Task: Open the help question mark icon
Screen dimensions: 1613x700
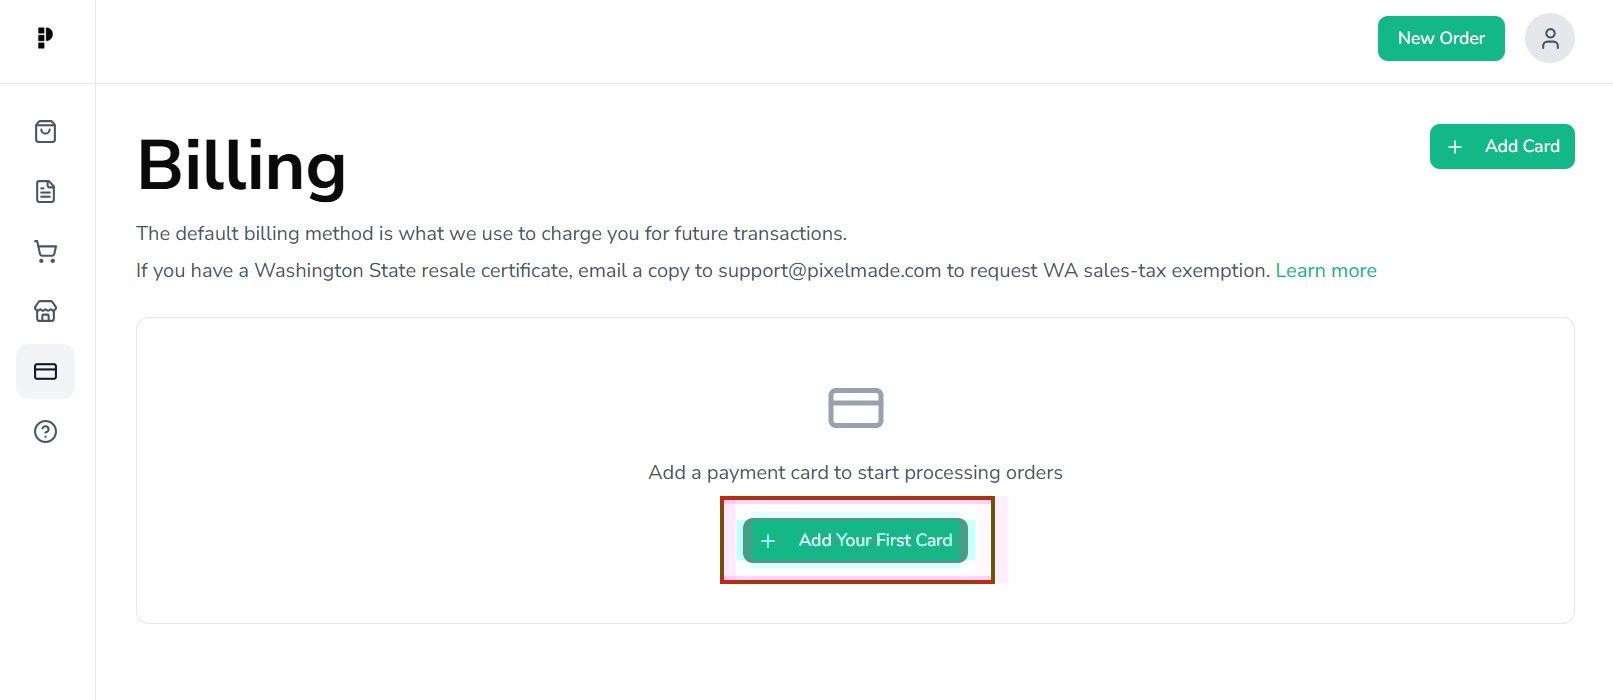Action: pos(45,432)
